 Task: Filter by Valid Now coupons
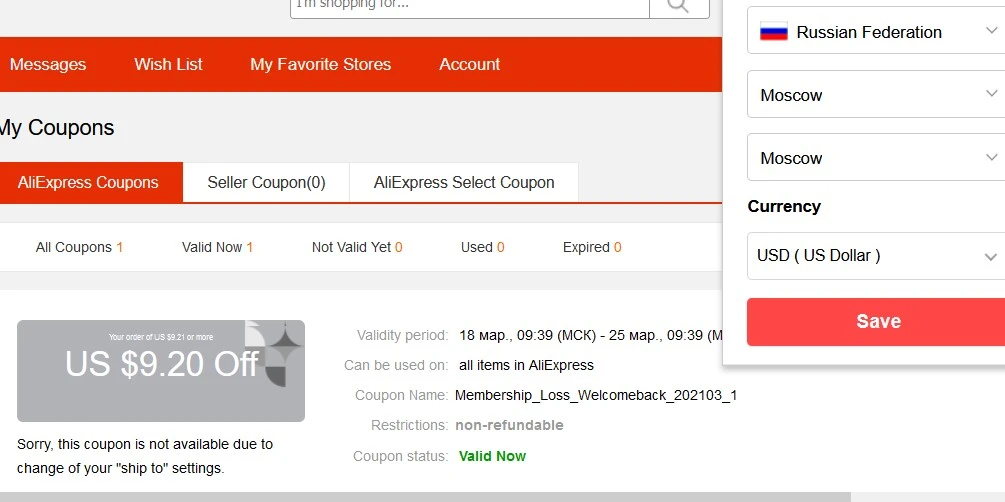(x=217, y=247)
